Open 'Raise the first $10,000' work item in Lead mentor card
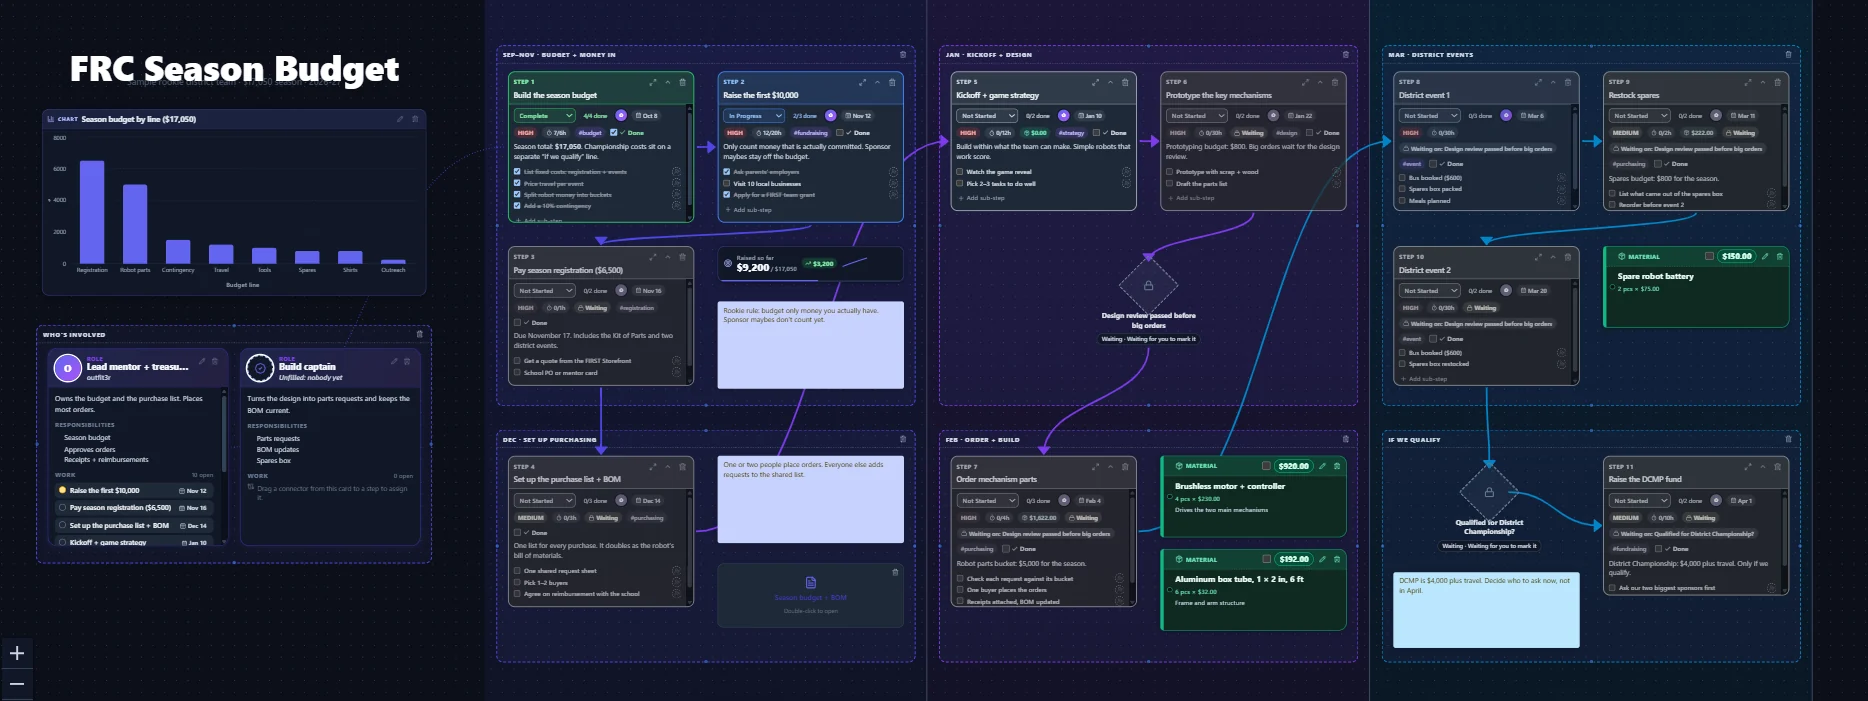 click(134, 491)
